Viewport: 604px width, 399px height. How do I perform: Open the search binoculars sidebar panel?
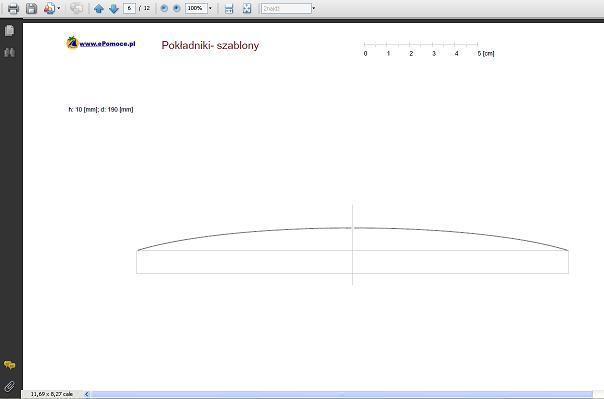9,52
